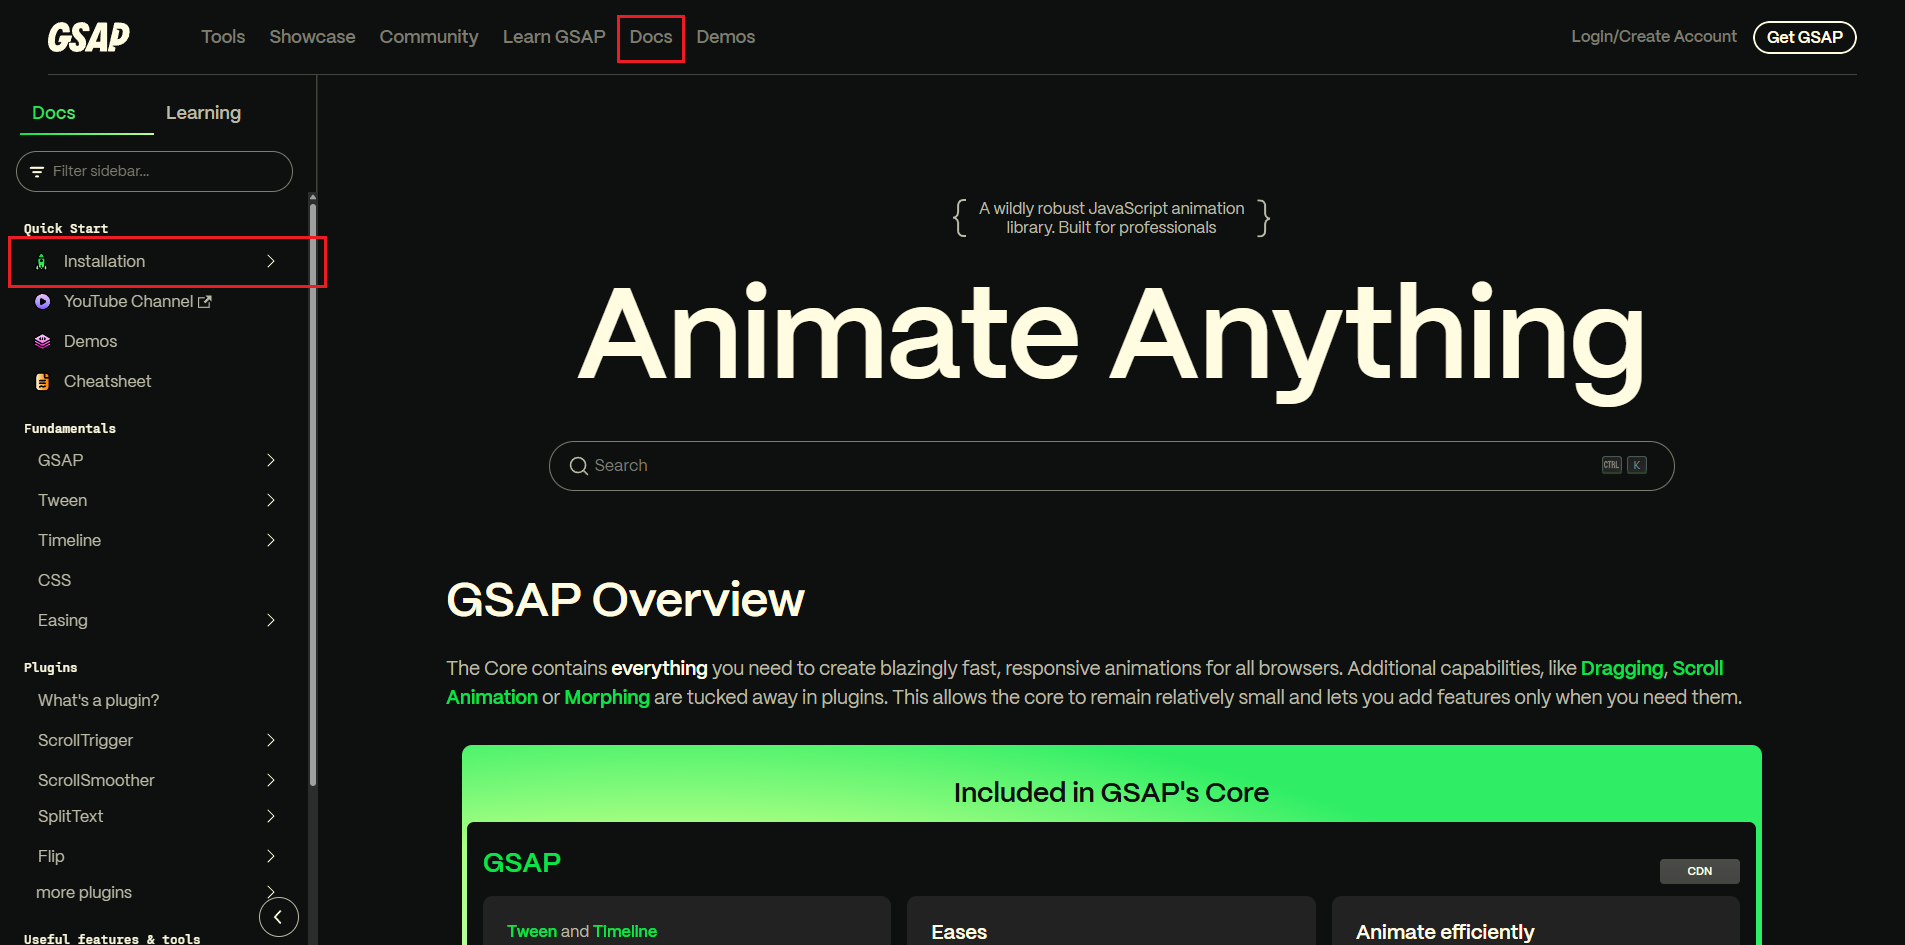The height and width of the screenshot is (945, 1905).
Task: Open the Login/Create Account link
Action: tap(1653, 37)
